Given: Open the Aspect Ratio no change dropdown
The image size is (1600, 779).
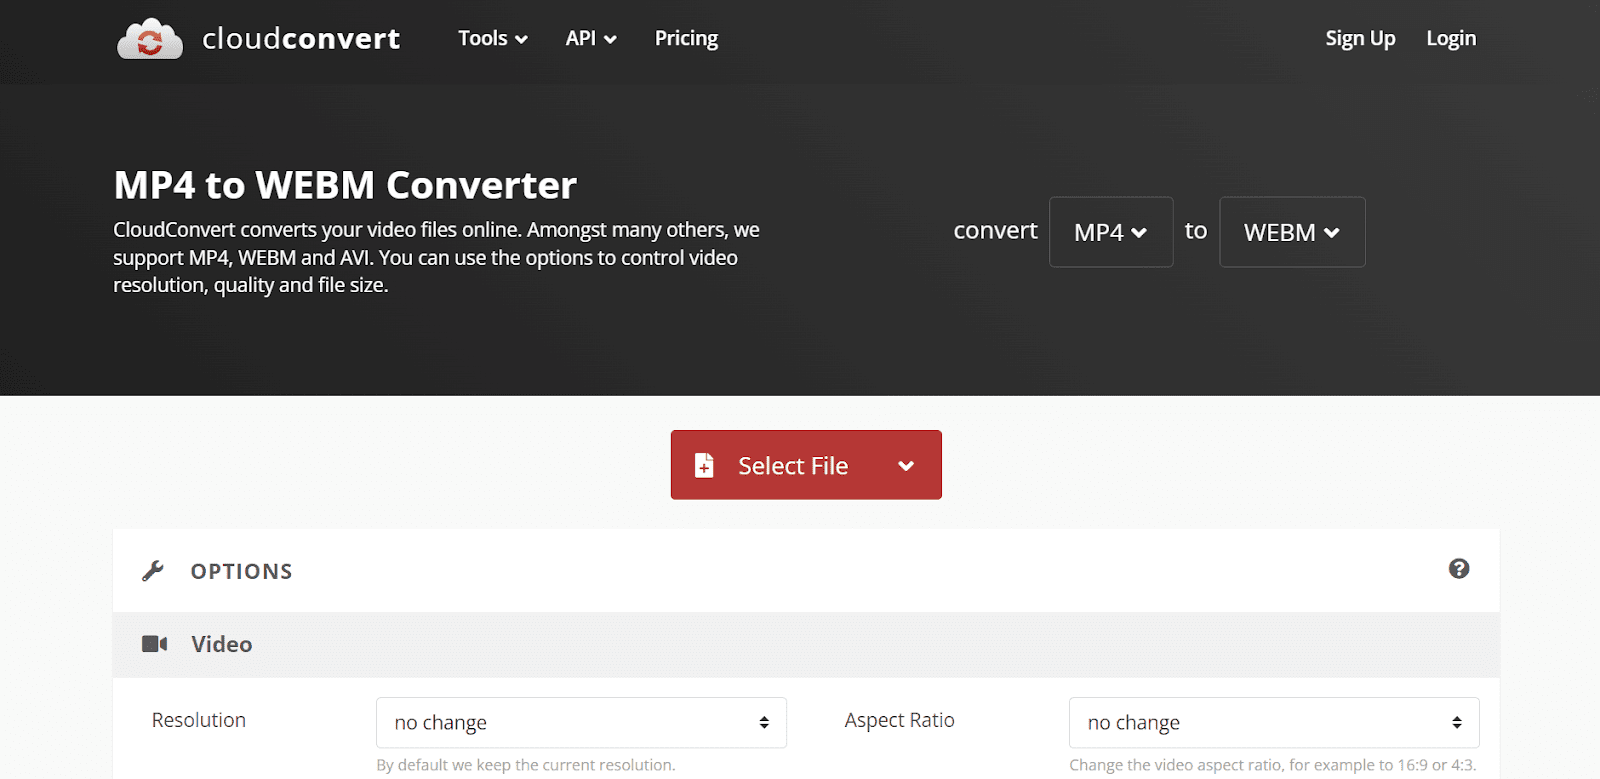Looking at the screenshot, I should 1274,722.
